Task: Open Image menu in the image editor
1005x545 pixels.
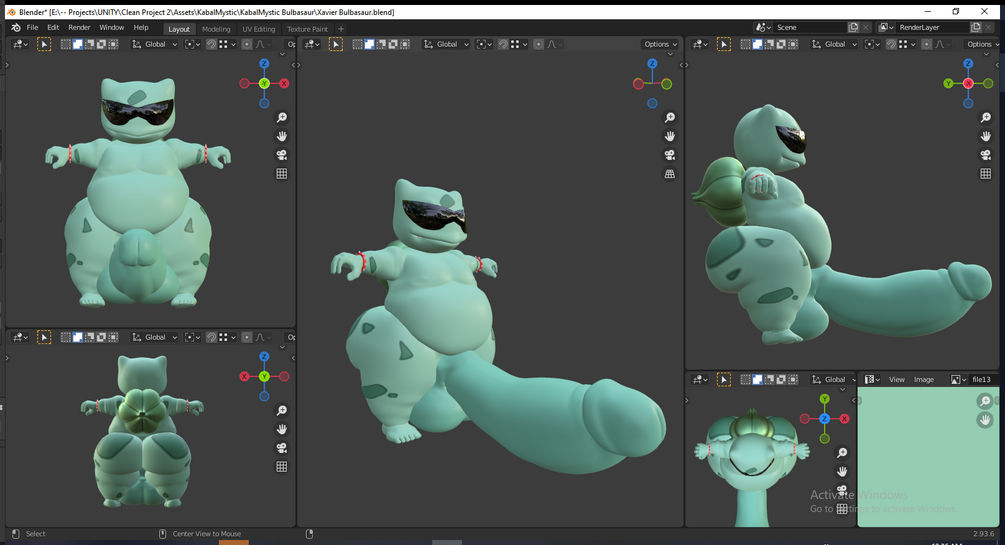Action: click(924, 380)
